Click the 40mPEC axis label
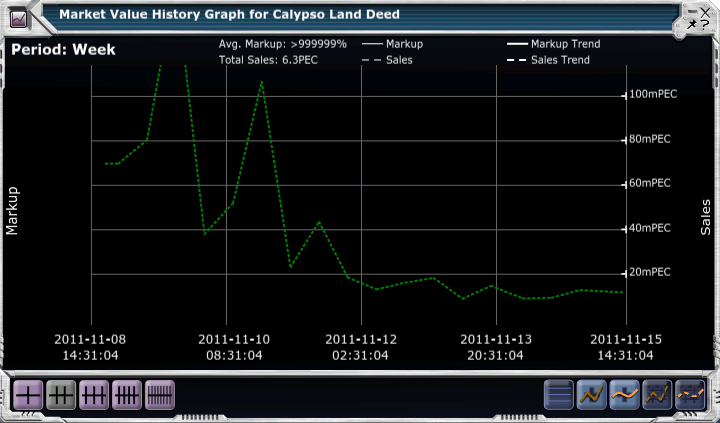Image resolution: width=720 pixels, height=423 pixels. tap(650, 228)
